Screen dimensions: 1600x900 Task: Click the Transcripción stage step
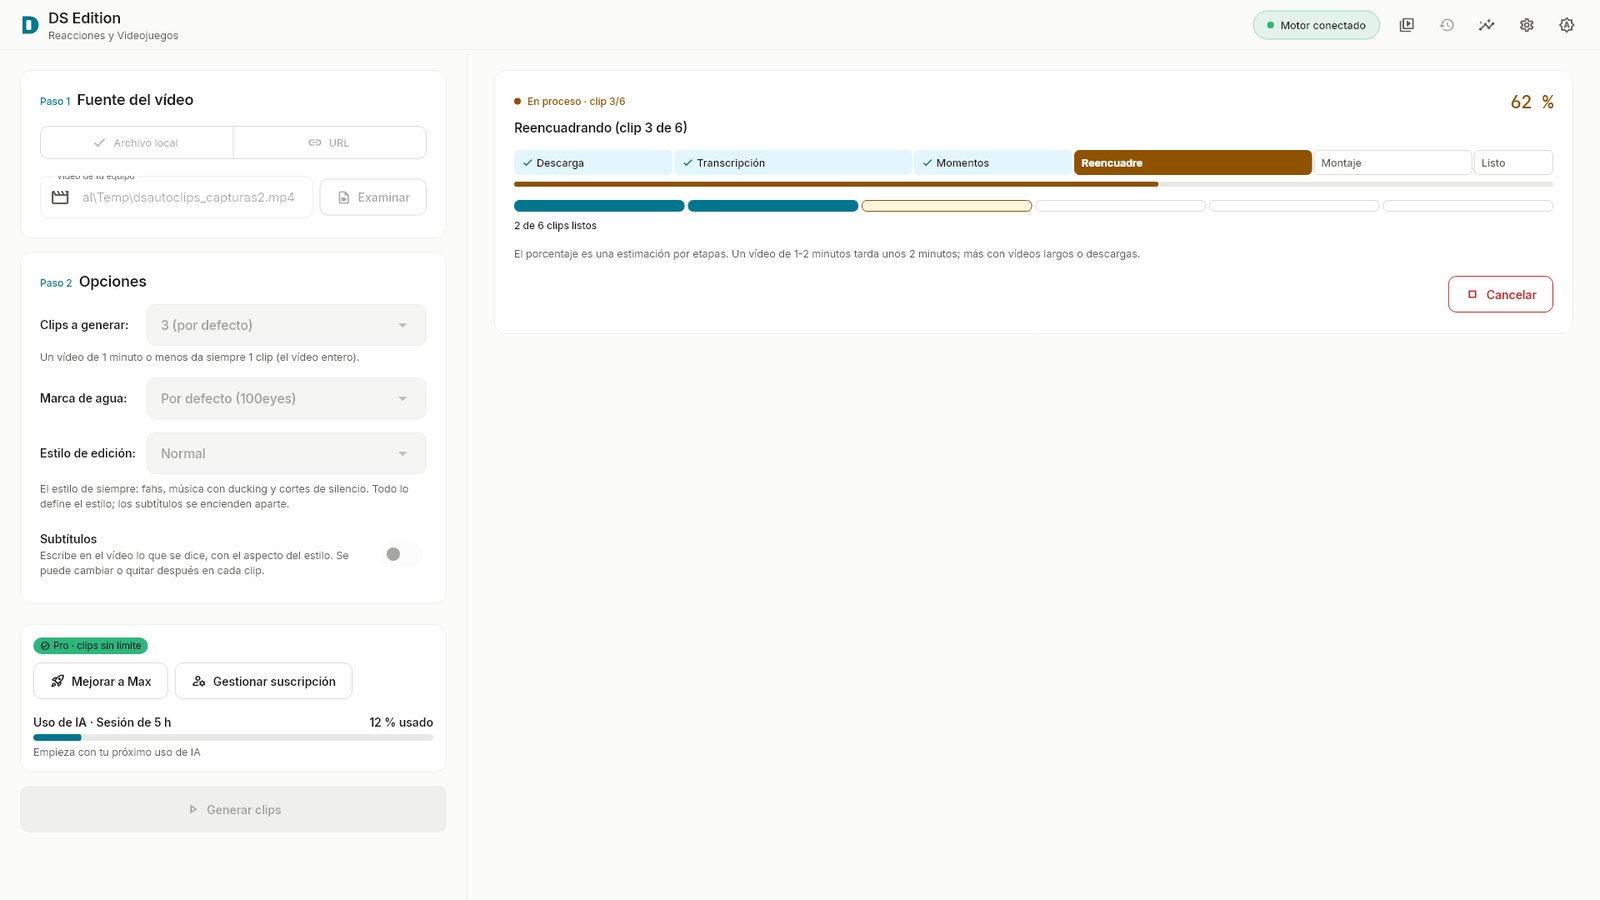coord(793,163)
